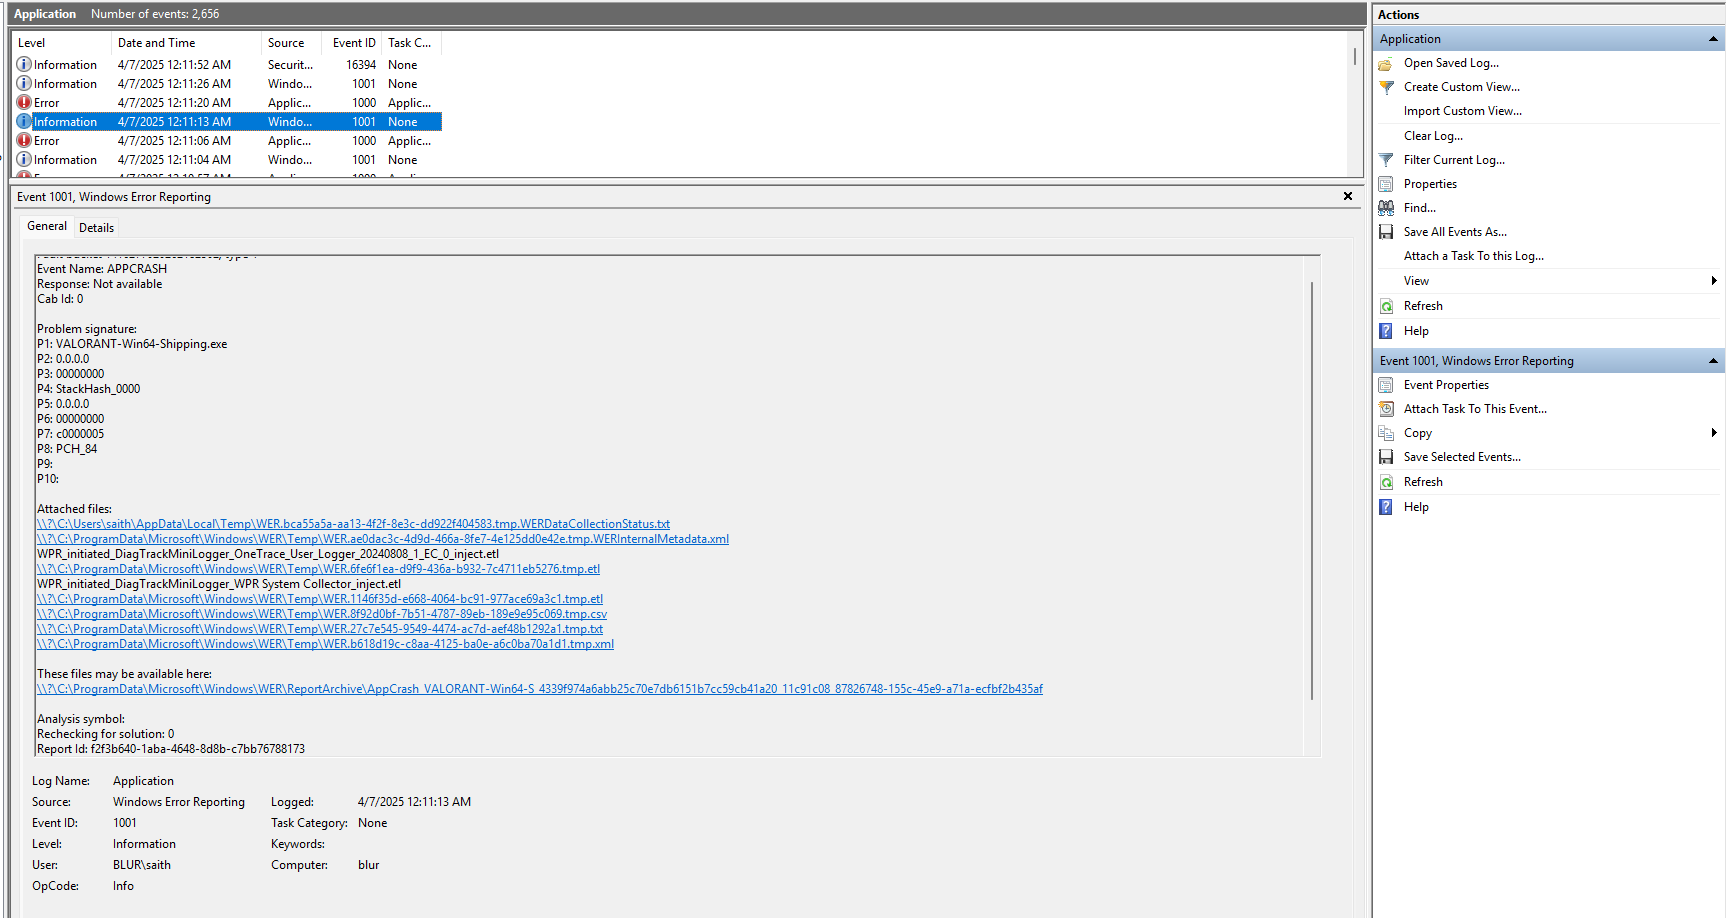Image resolution: width=1726 pixels, height=918 pixels.
Task: Click the Save Selected Events disk icon
Action: pyautogui.click(x=1386, y=457)
